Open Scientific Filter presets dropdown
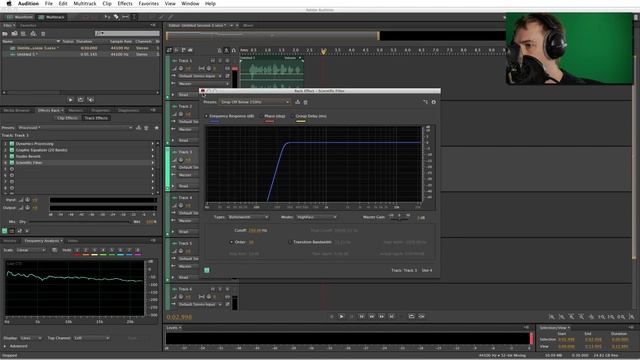This screenshot has height=360, width=640. (255, 102)
